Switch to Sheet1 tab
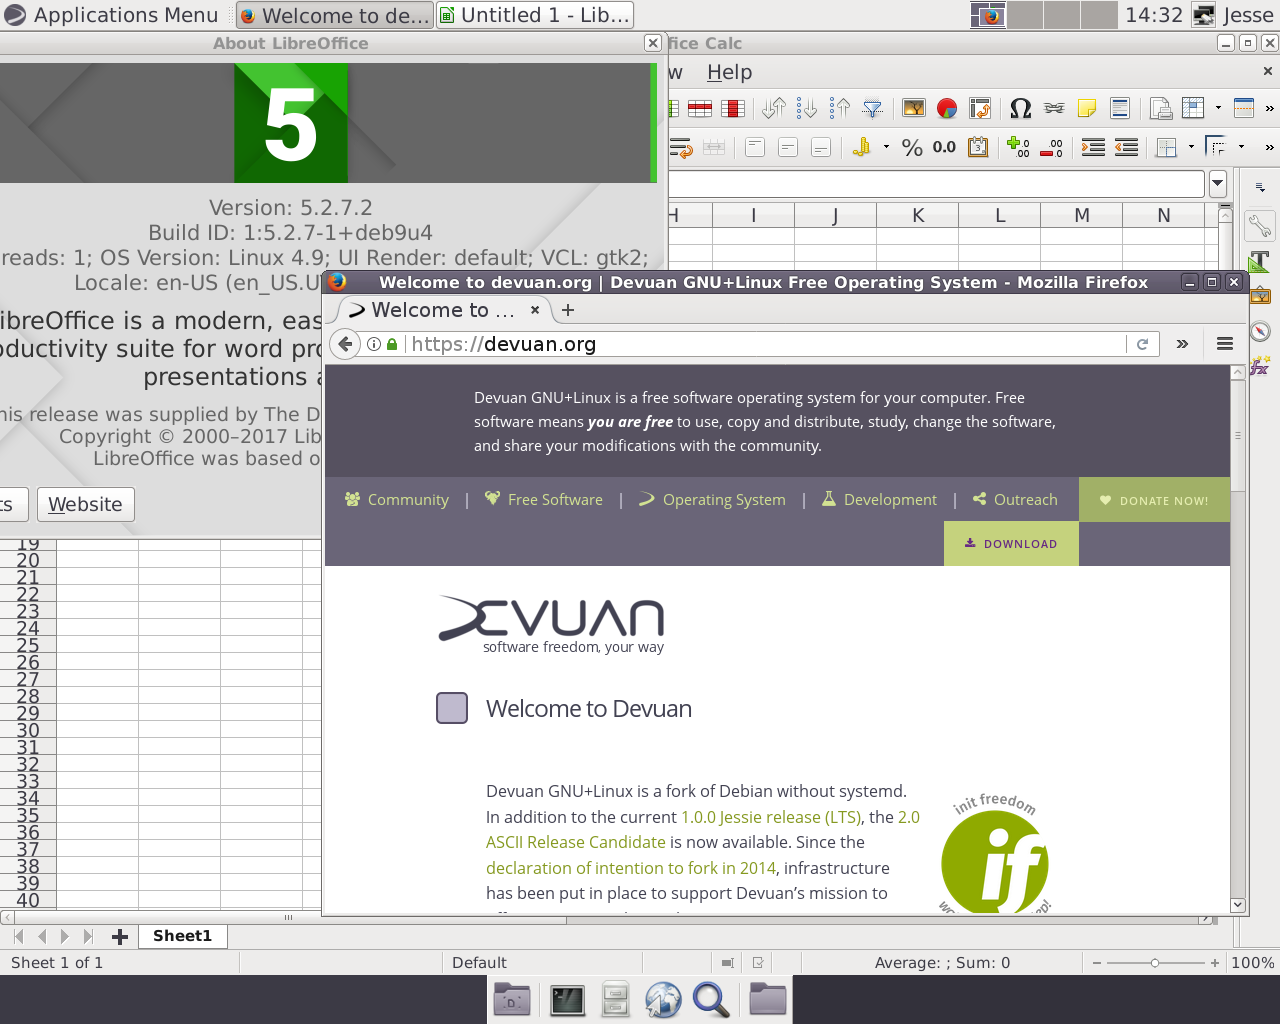The image size is (1280, 1024). pos(182,936)
